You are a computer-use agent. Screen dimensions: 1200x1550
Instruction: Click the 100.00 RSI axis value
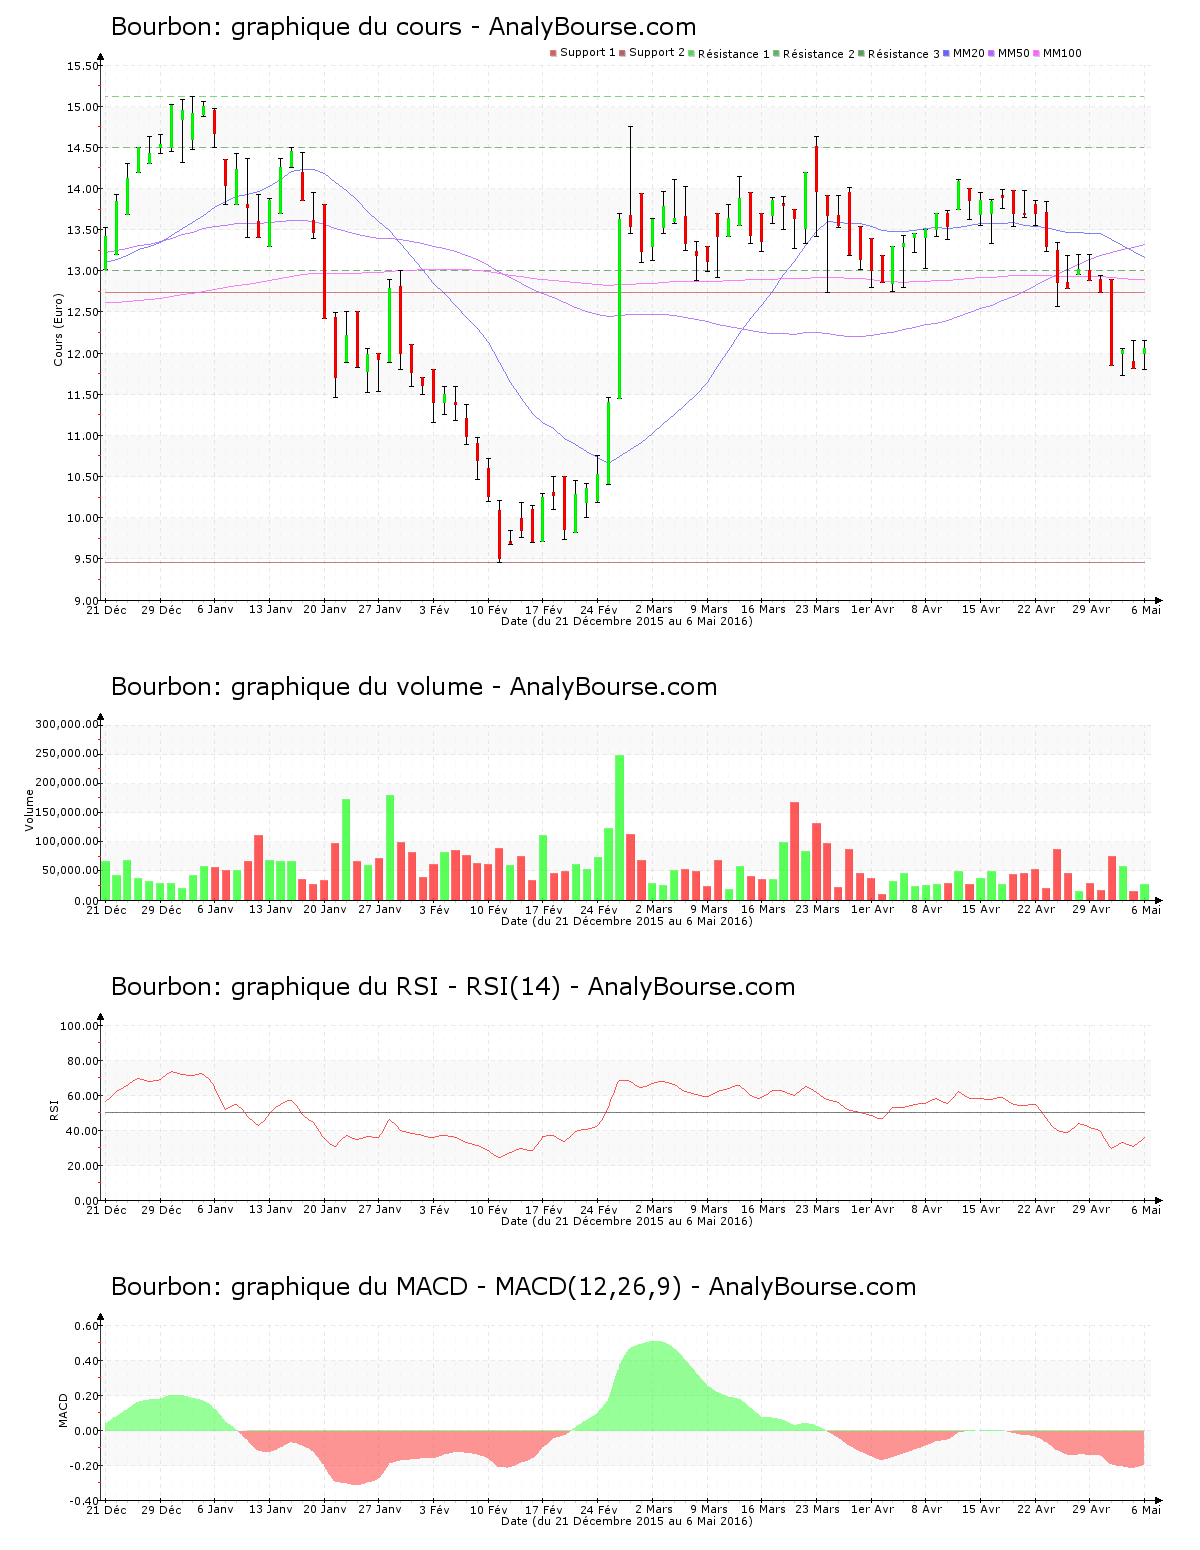80,1026
